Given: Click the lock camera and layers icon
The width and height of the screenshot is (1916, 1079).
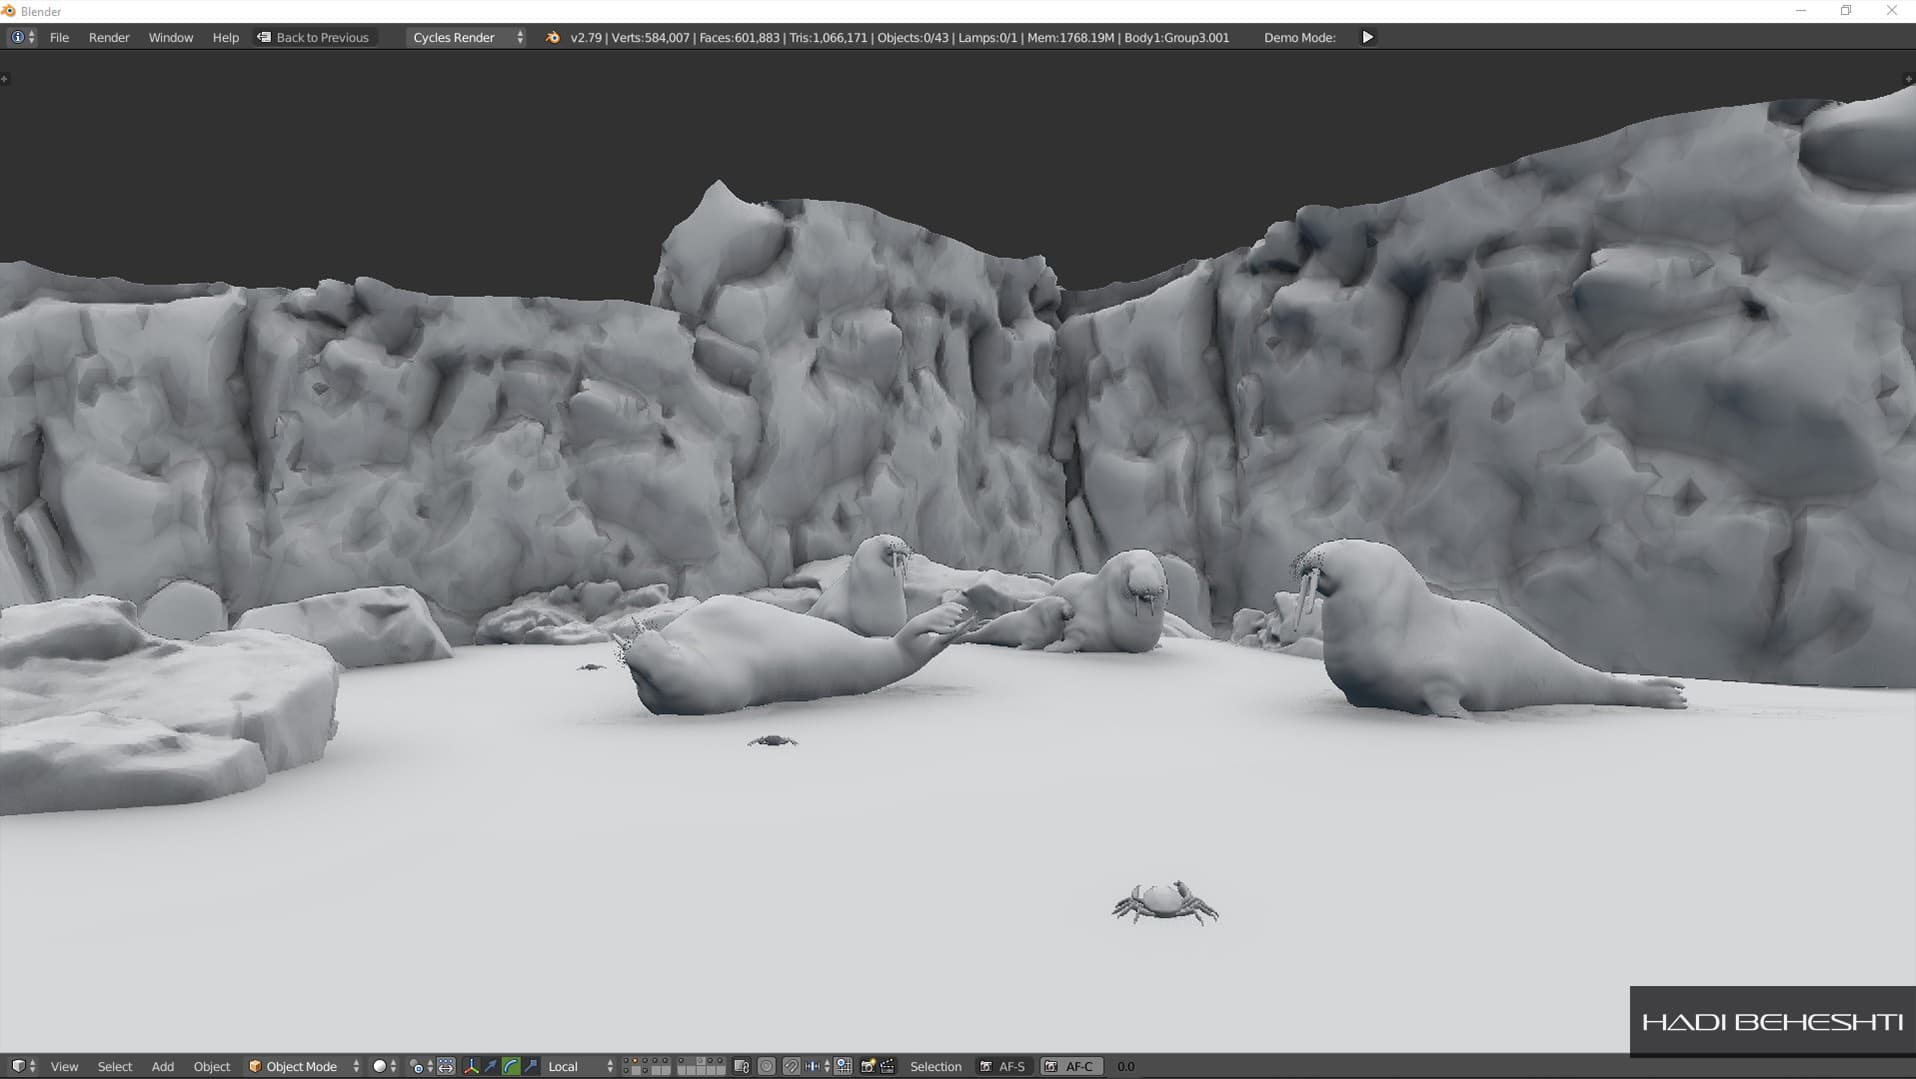Looking at the screenshot, I should coord(741,1066).
